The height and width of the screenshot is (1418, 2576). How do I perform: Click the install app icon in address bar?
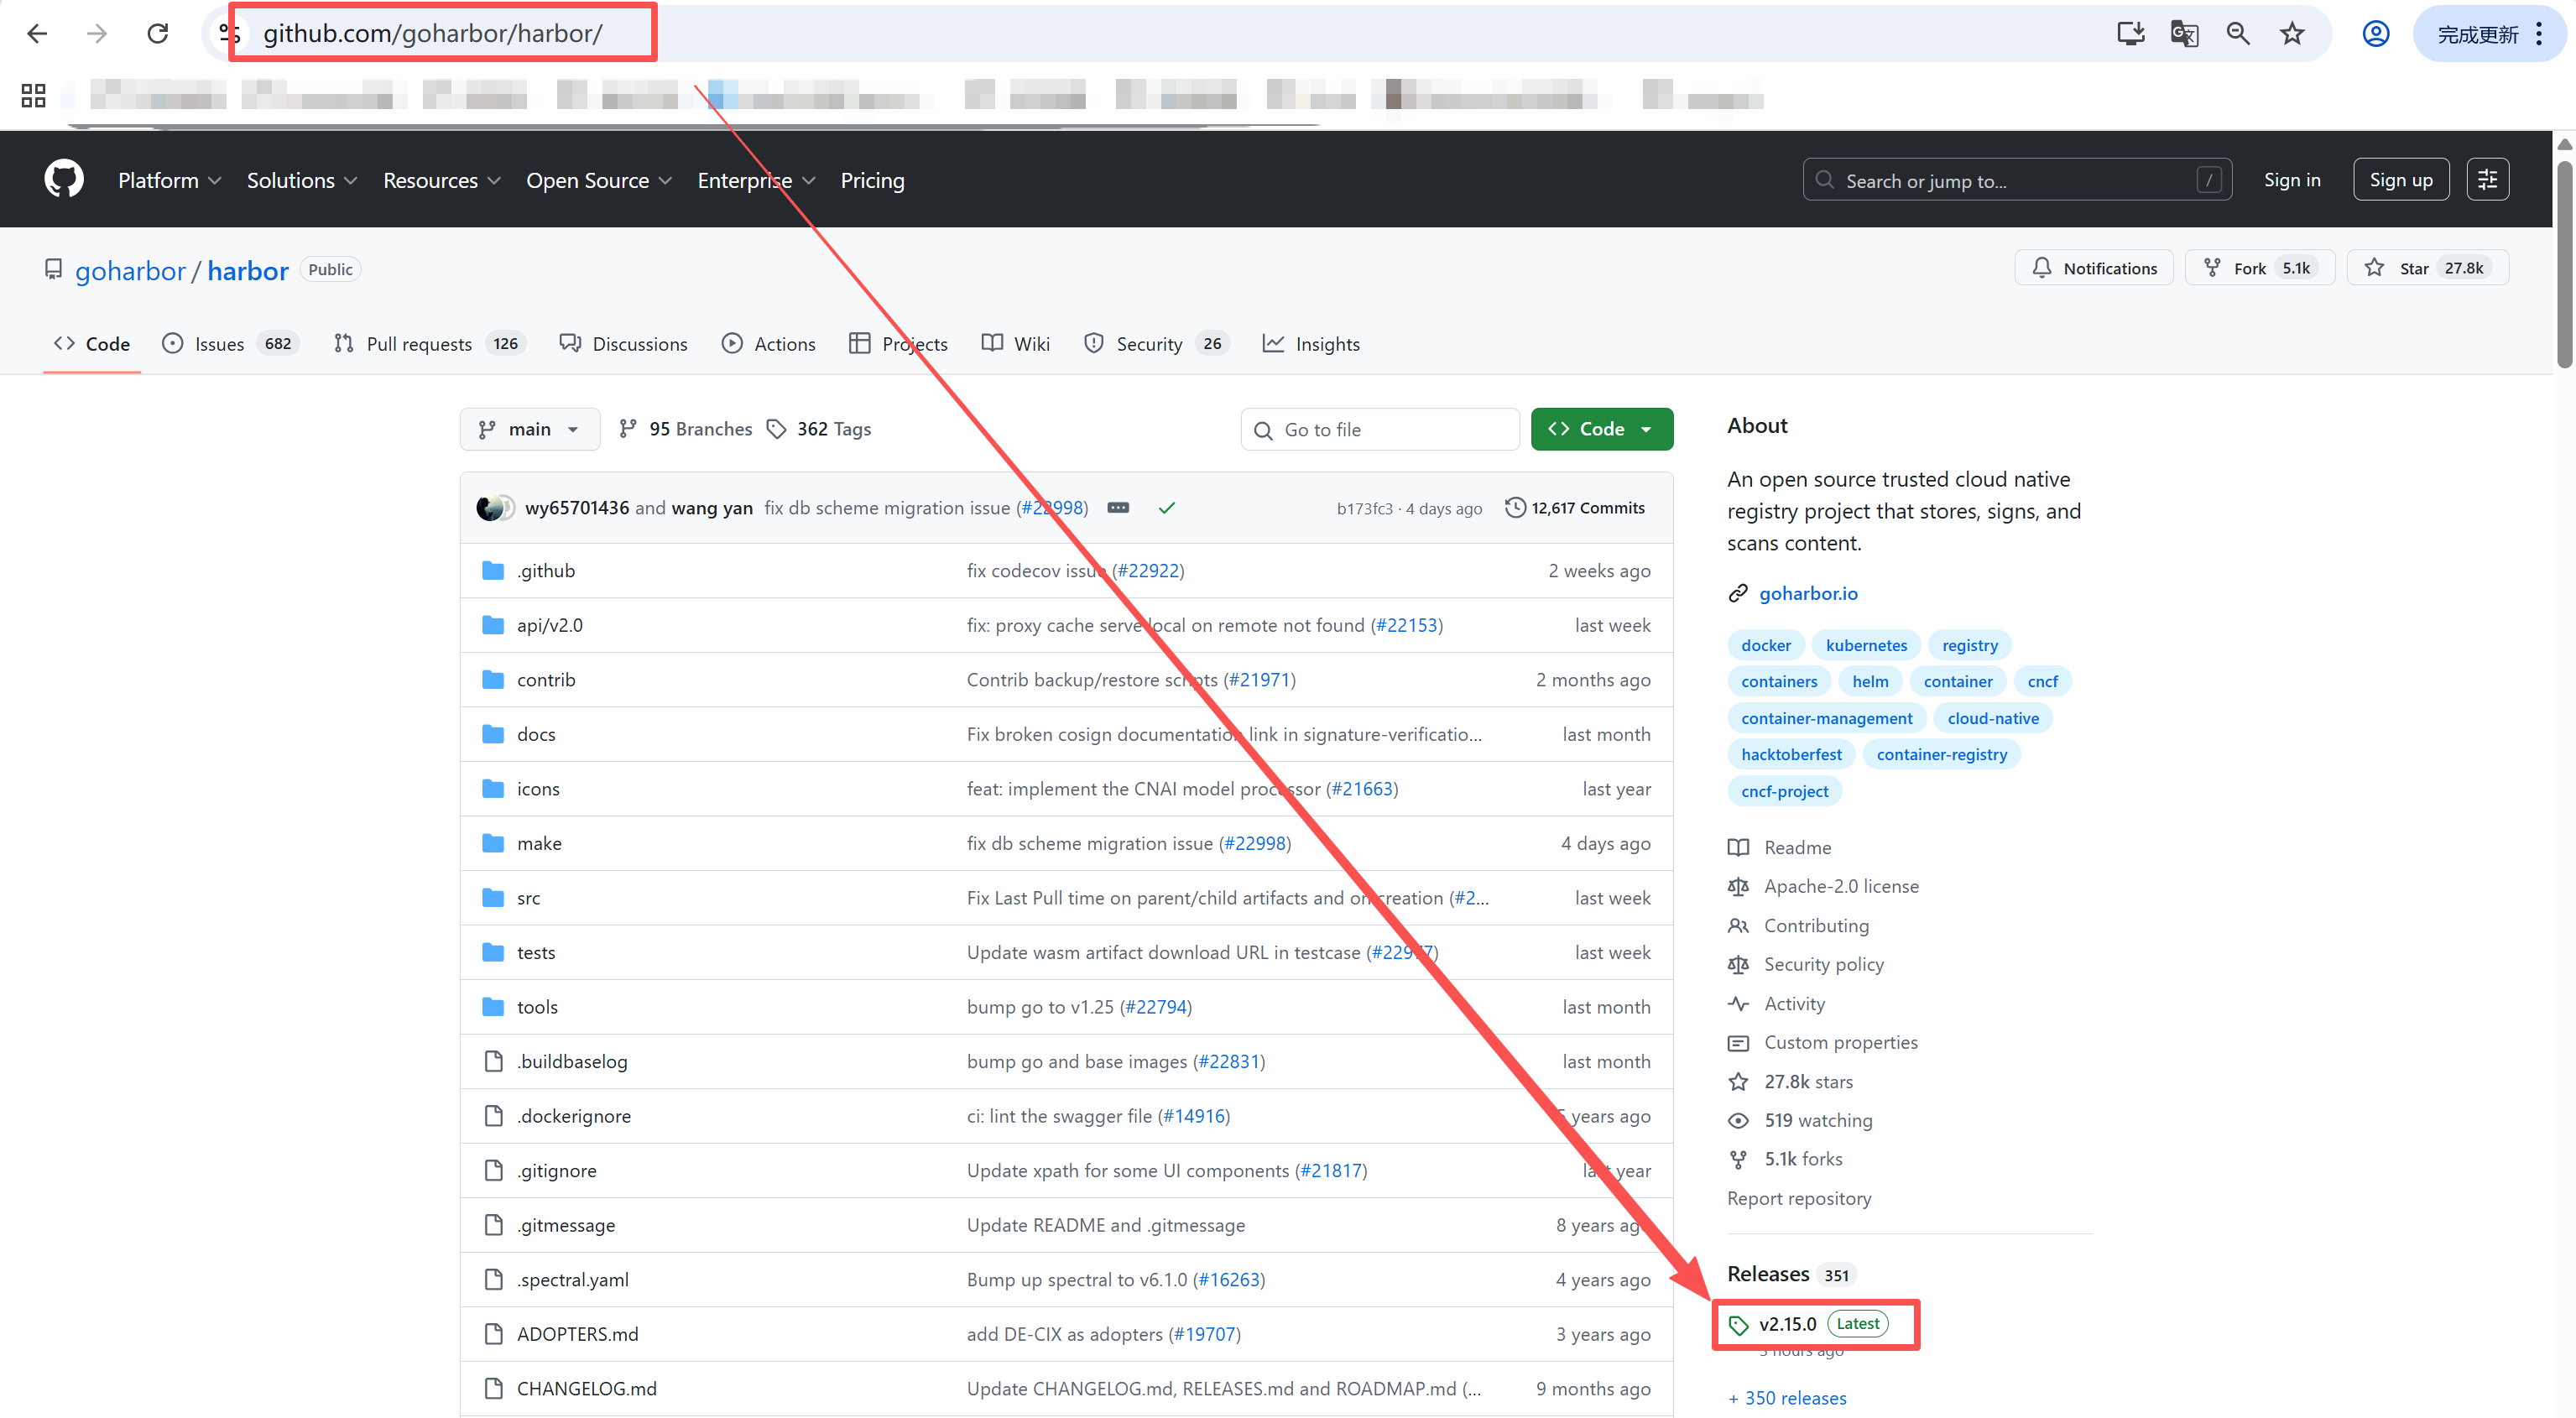(x=2131, y=34)
